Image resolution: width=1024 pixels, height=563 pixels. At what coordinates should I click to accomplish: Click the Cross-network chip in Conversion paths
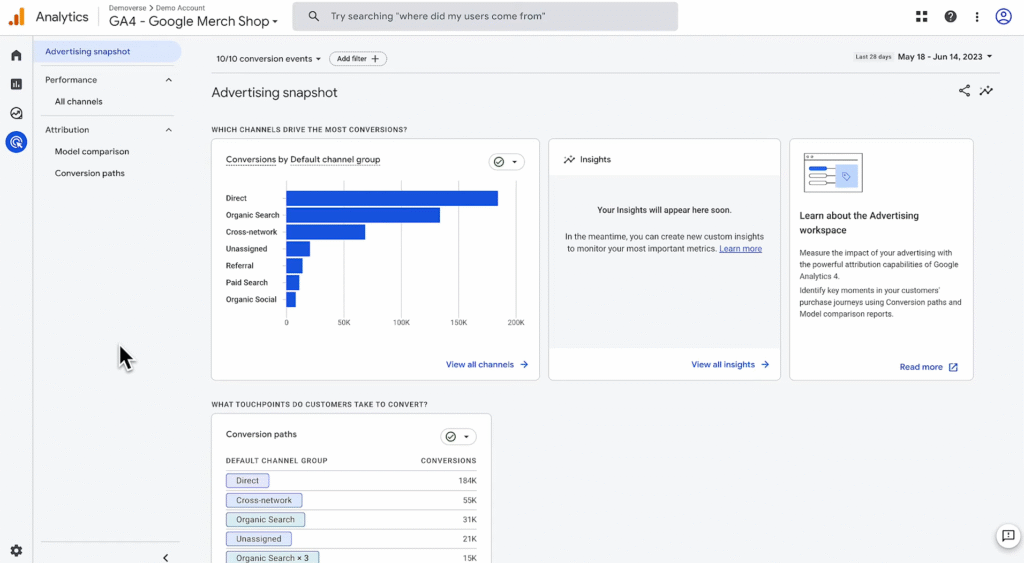click(264, 500)
